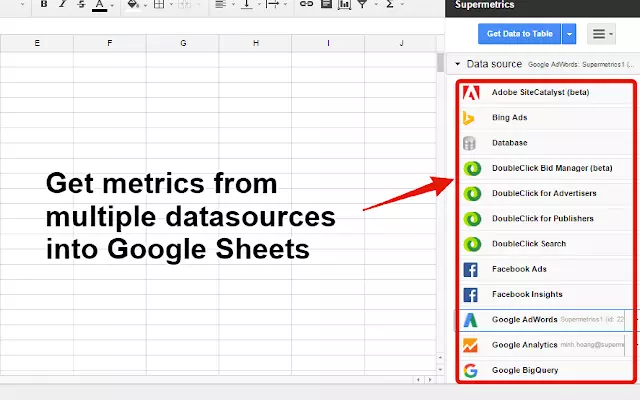Choose DoubleClick Search data source

point(546,244)
